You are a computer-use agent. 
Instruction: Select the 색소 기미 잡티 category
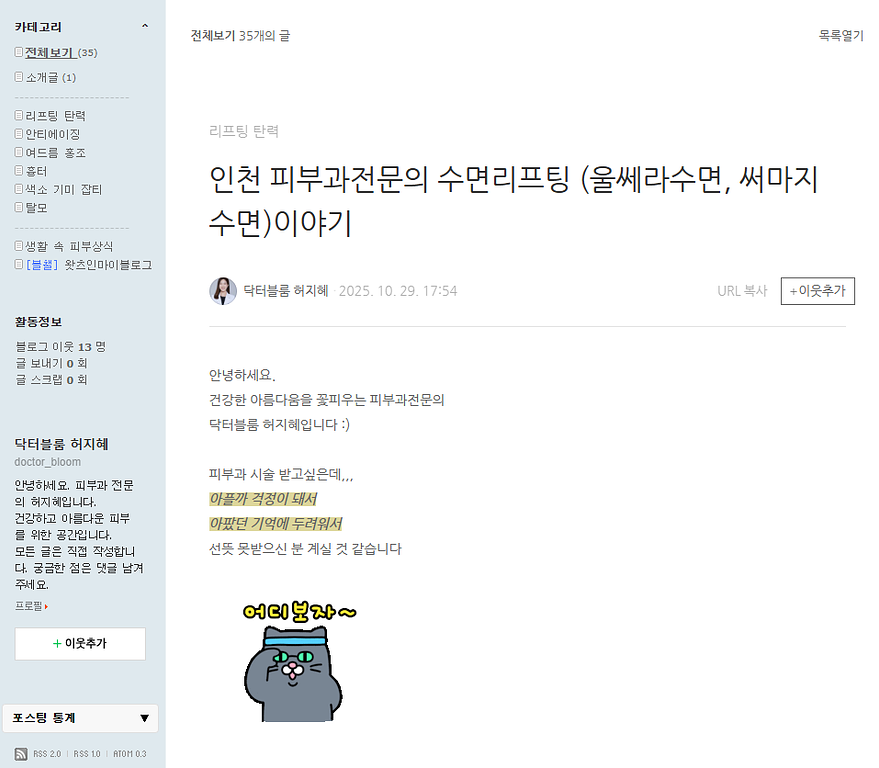63,189
